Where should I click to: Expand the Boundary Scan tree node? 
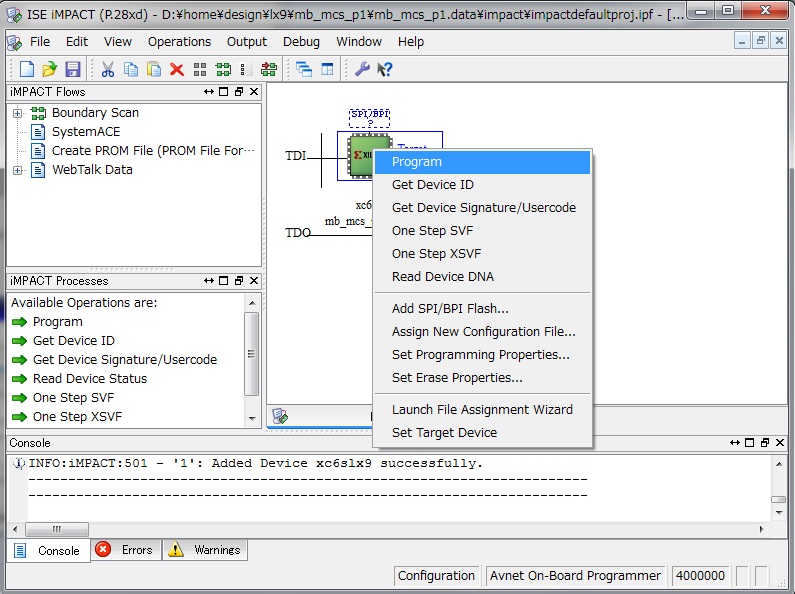pyautogui.click(x=17, y=113)
